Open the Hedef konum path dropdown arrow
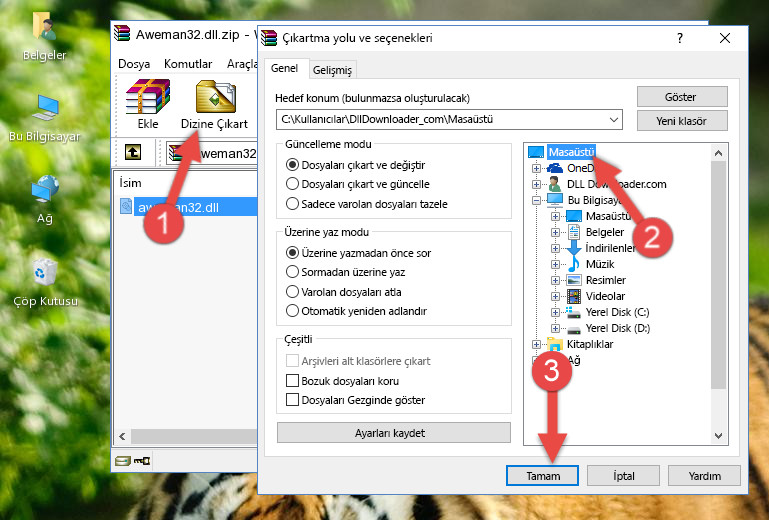The image size is (769, 520). coord(614,119)
